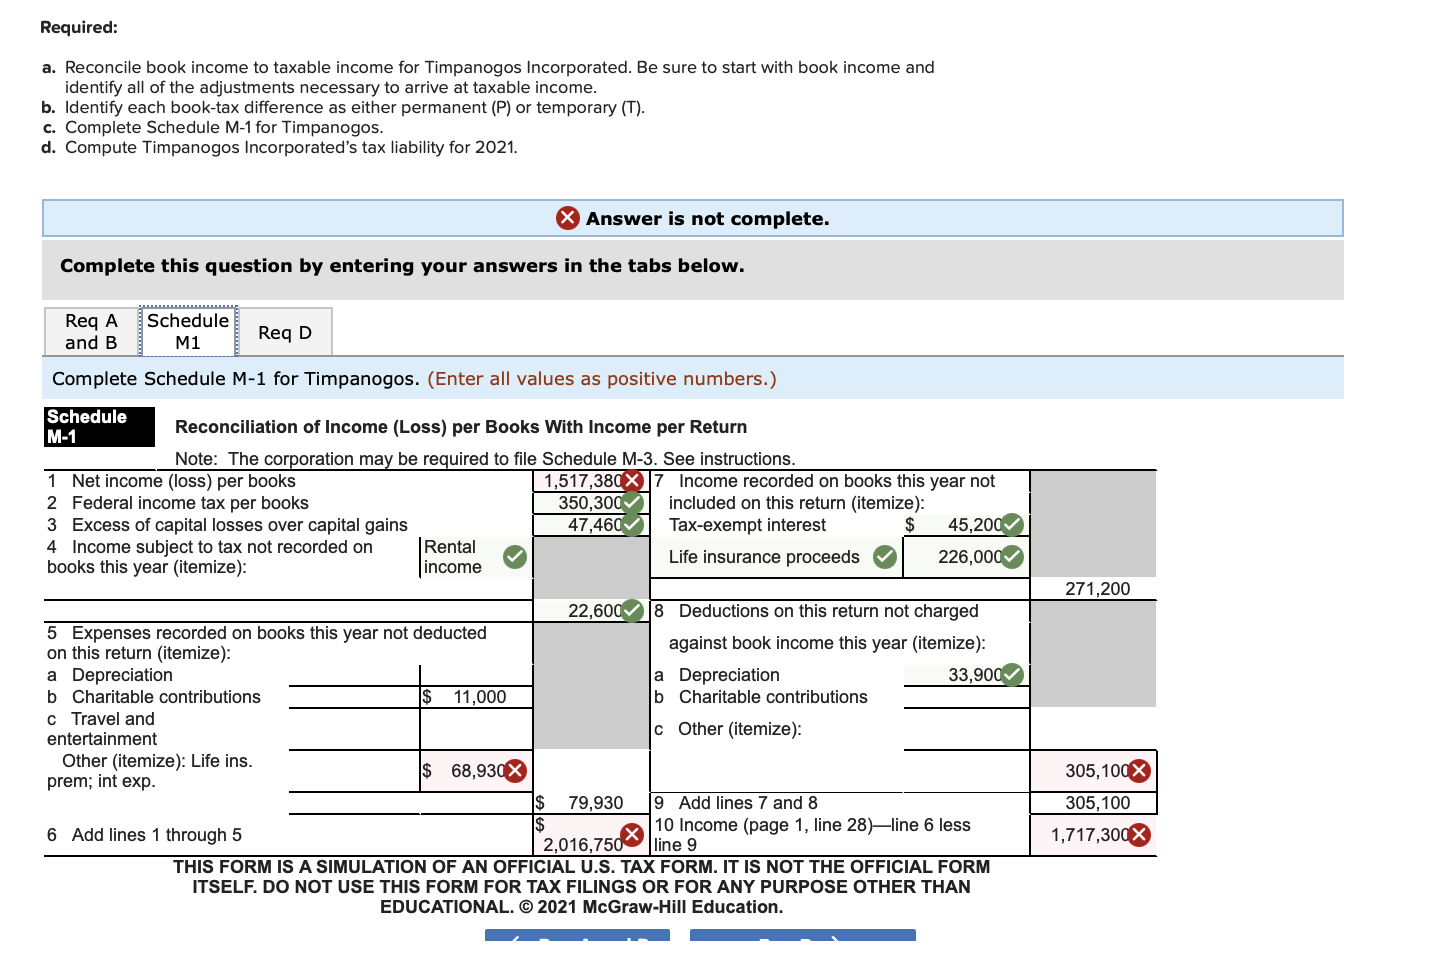Viewport: 1448px width, 980px height.
Task: Edit line 8 Charitable contributions field
Action: (966, 697)
